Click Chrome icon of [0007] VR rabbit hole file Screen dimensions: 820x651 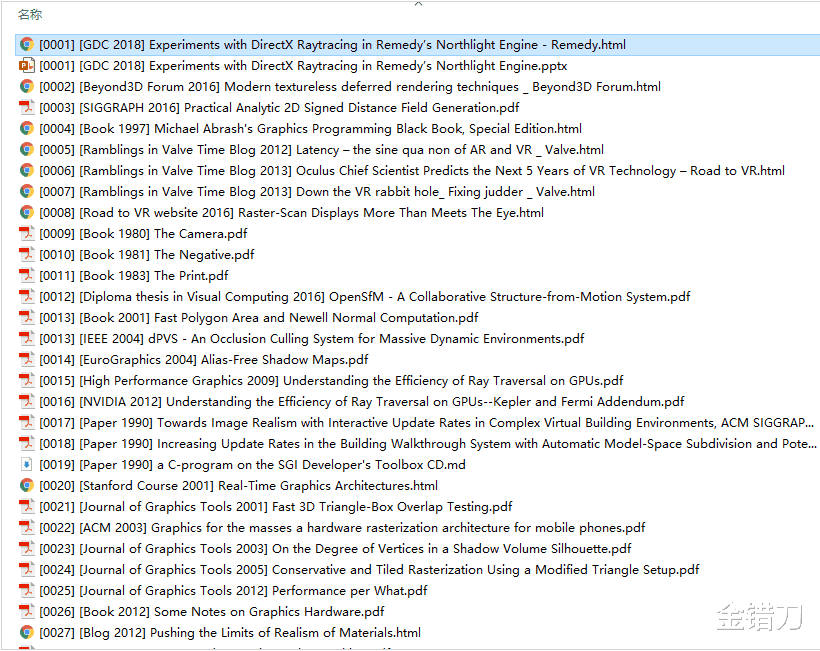pos(27,191)
